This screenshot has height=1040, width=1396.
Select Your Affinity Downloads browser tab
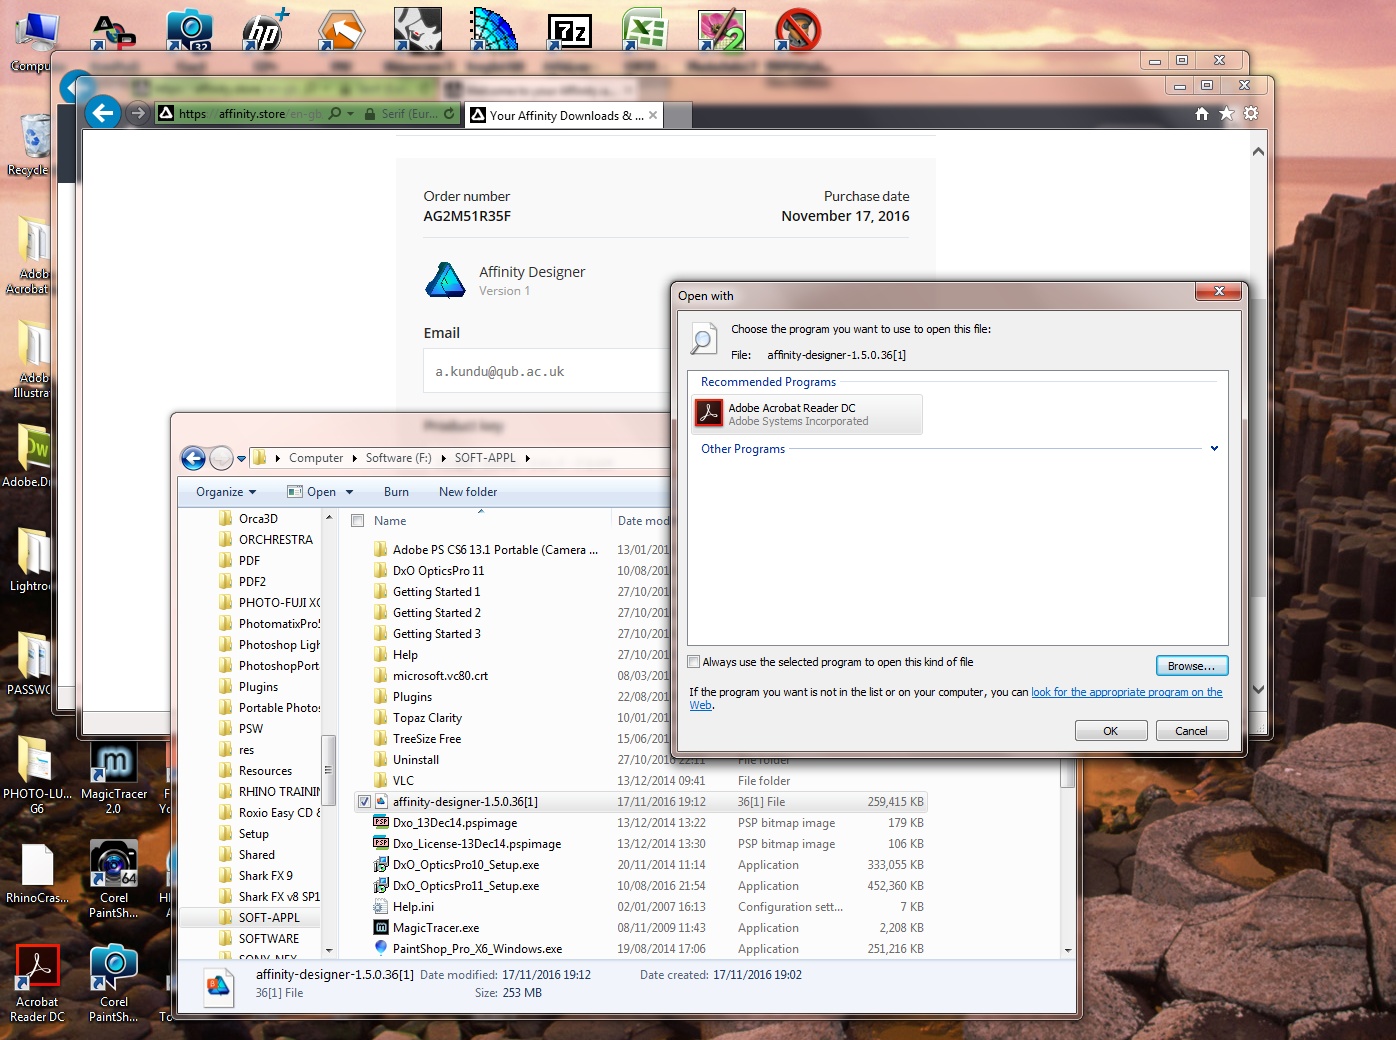[x=565, y=115]
